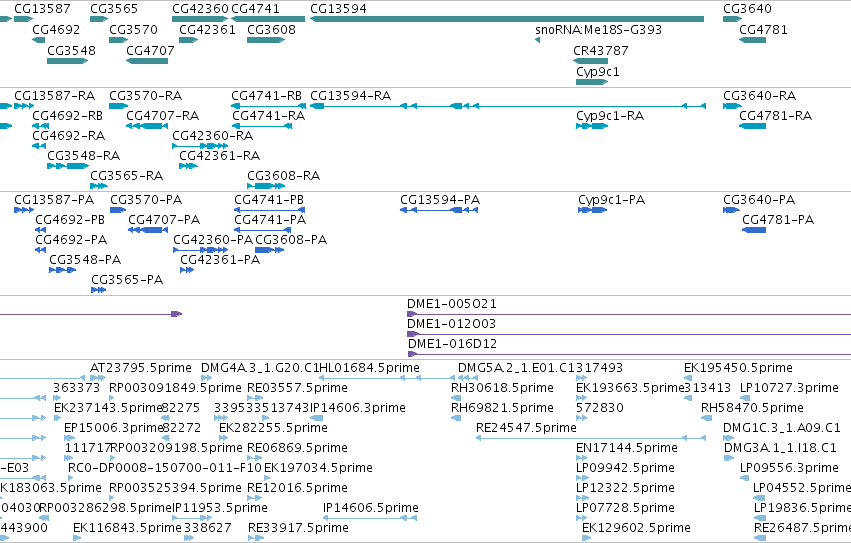The image size is (851, 543).
Task: Select transcript CG3548-RA label
Action: point(84,155)
